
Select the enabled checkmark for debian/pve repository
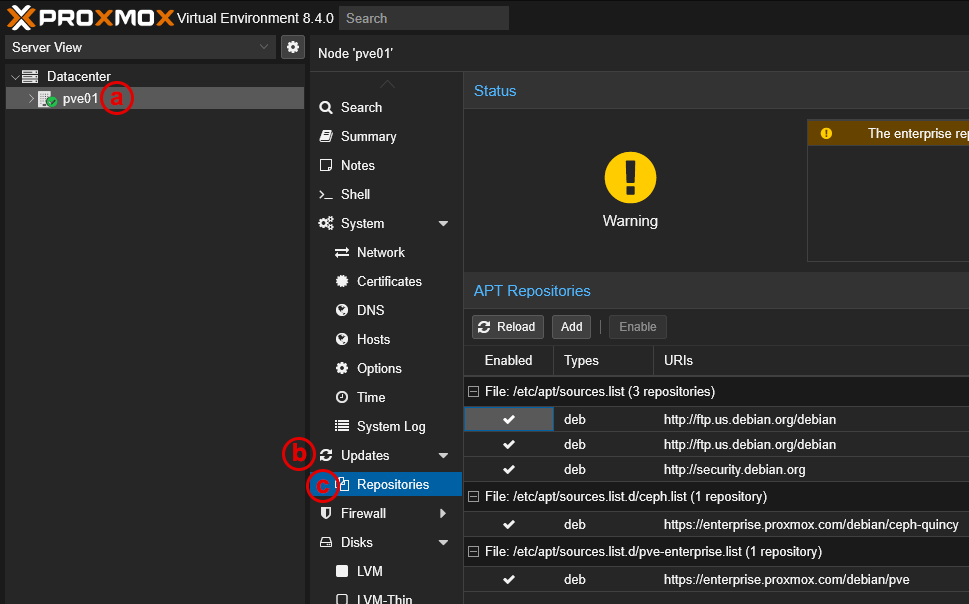click(x=508, y=579)
